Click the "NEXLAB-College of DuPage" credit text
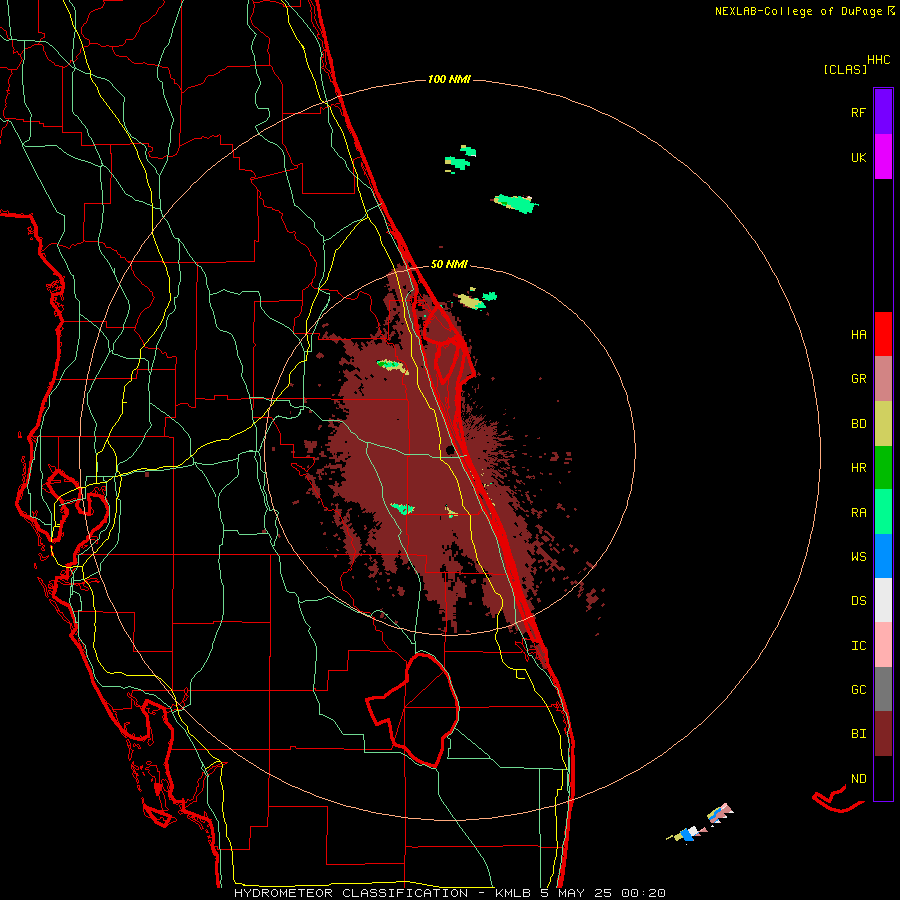This screenshot has width=900, height=900. coord(798,11)
